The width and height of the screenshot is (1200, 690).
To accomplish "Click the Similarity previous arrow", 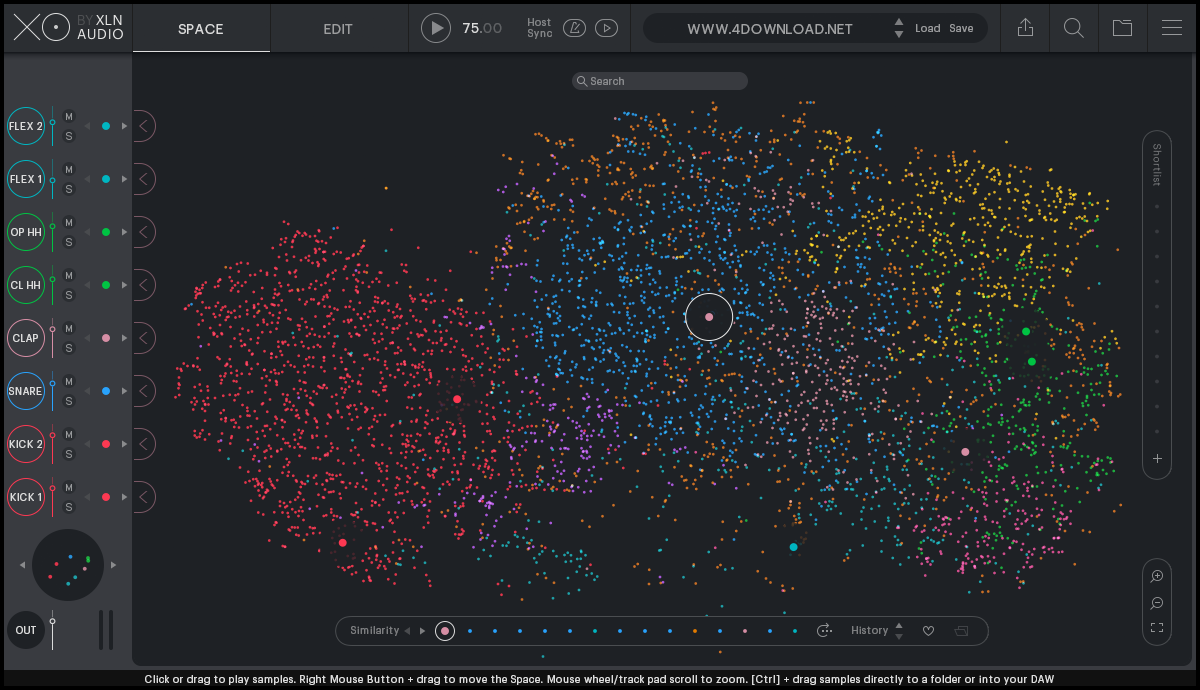I will 407,631.
